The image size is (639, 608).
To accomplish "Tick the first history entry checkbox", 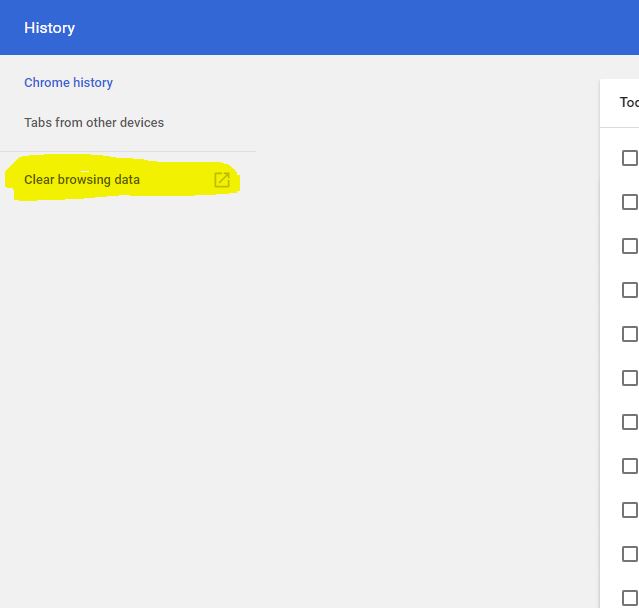I will pos(629,158).
